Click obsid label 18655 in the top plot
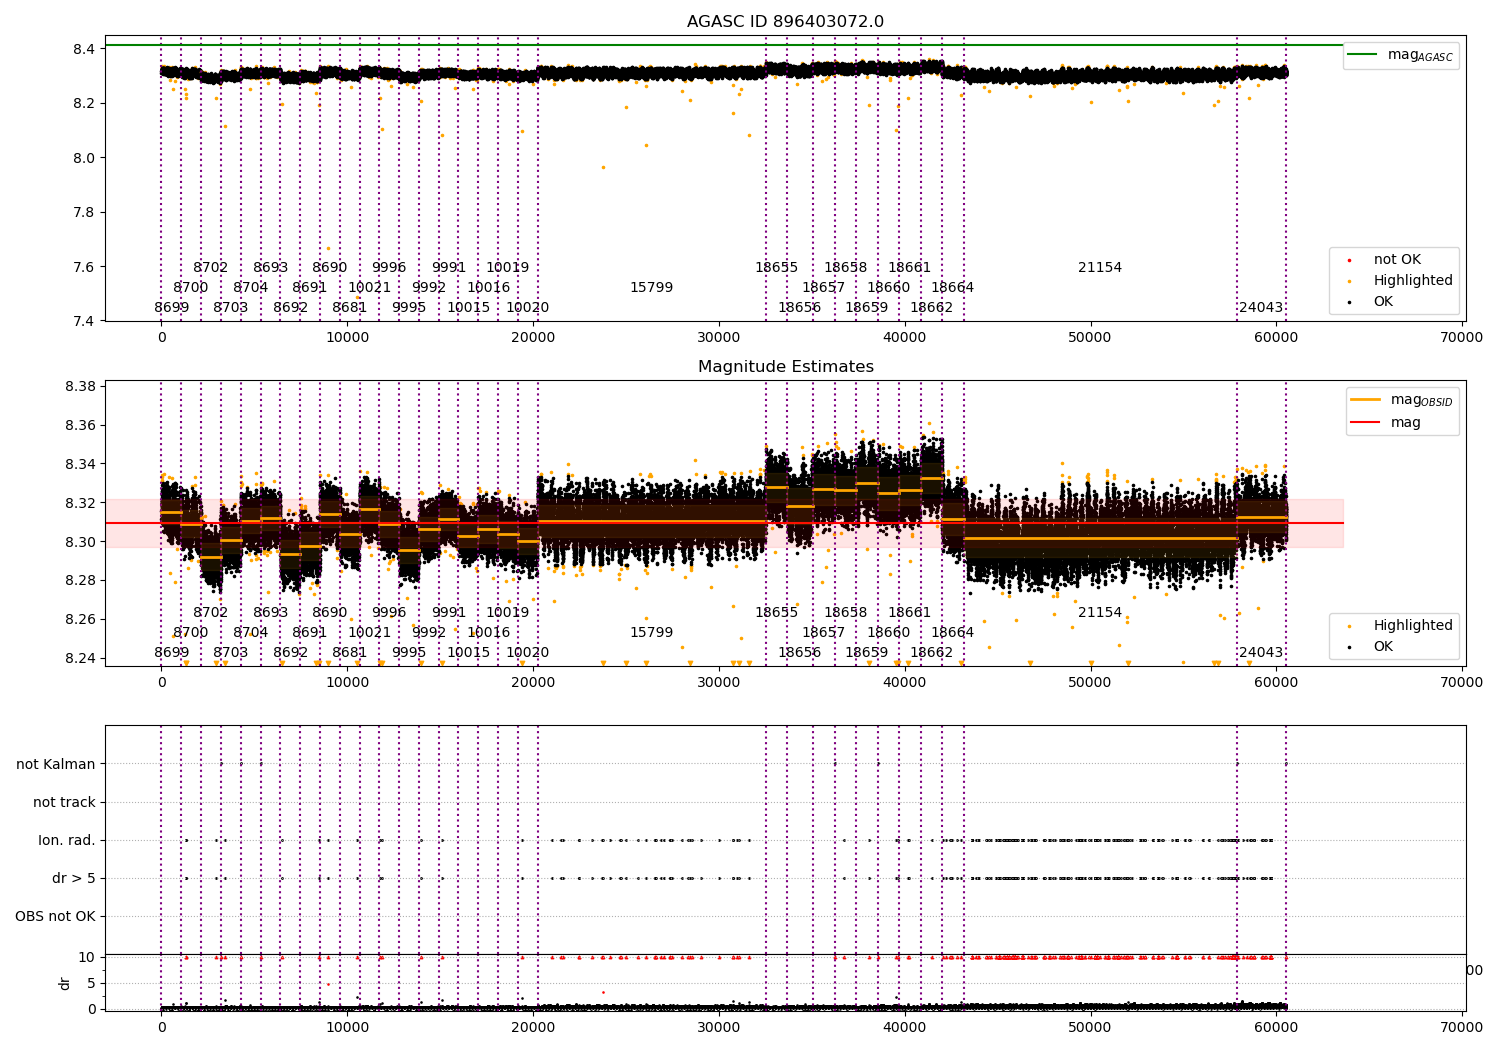The height and width of the screenshot is (1050, 1500). pos(777,268)
